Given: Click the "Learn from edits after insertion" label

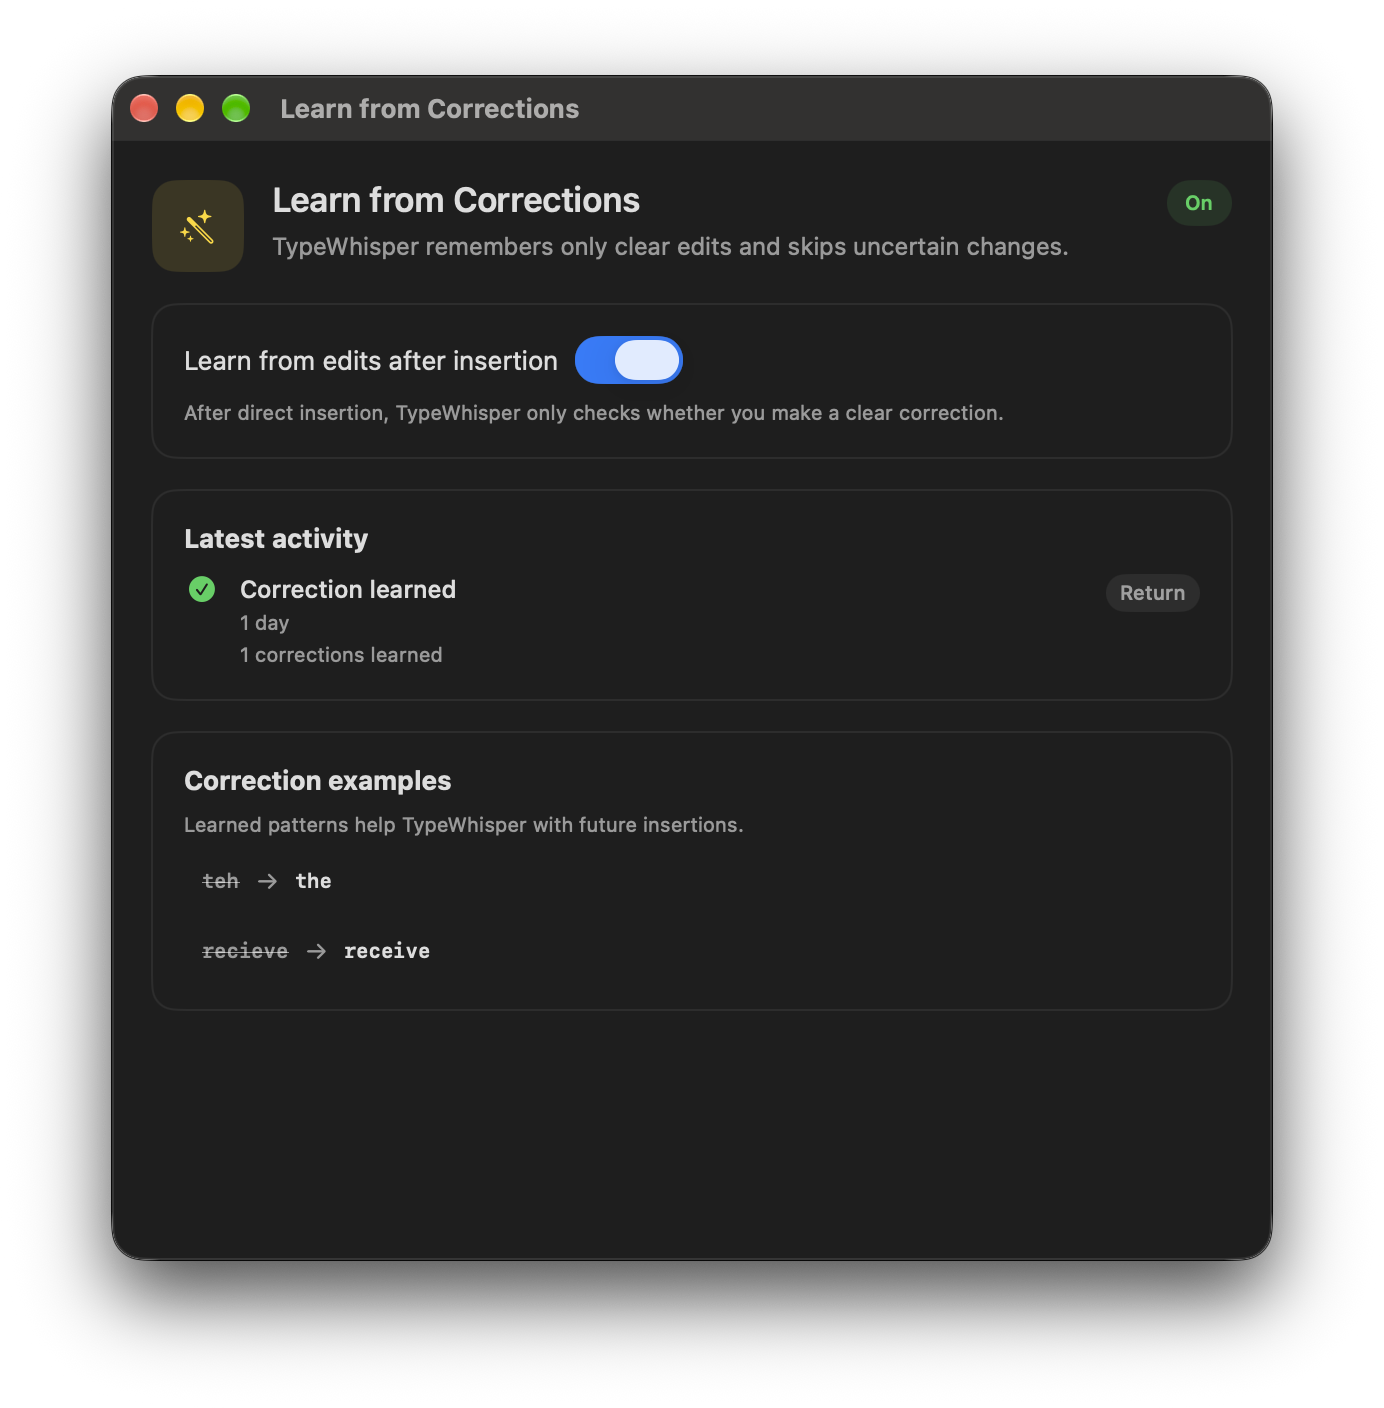Looking at the screenshot, I should (371, 361).
